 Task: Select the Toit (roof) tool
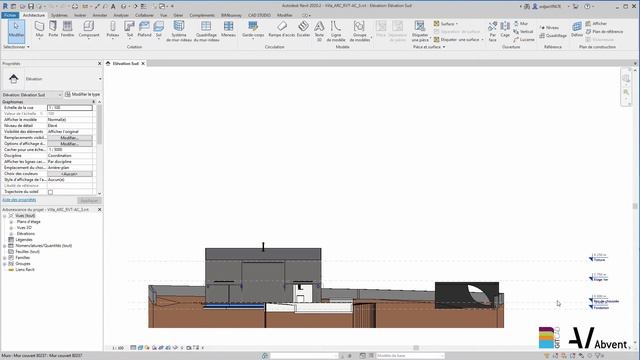129,29
